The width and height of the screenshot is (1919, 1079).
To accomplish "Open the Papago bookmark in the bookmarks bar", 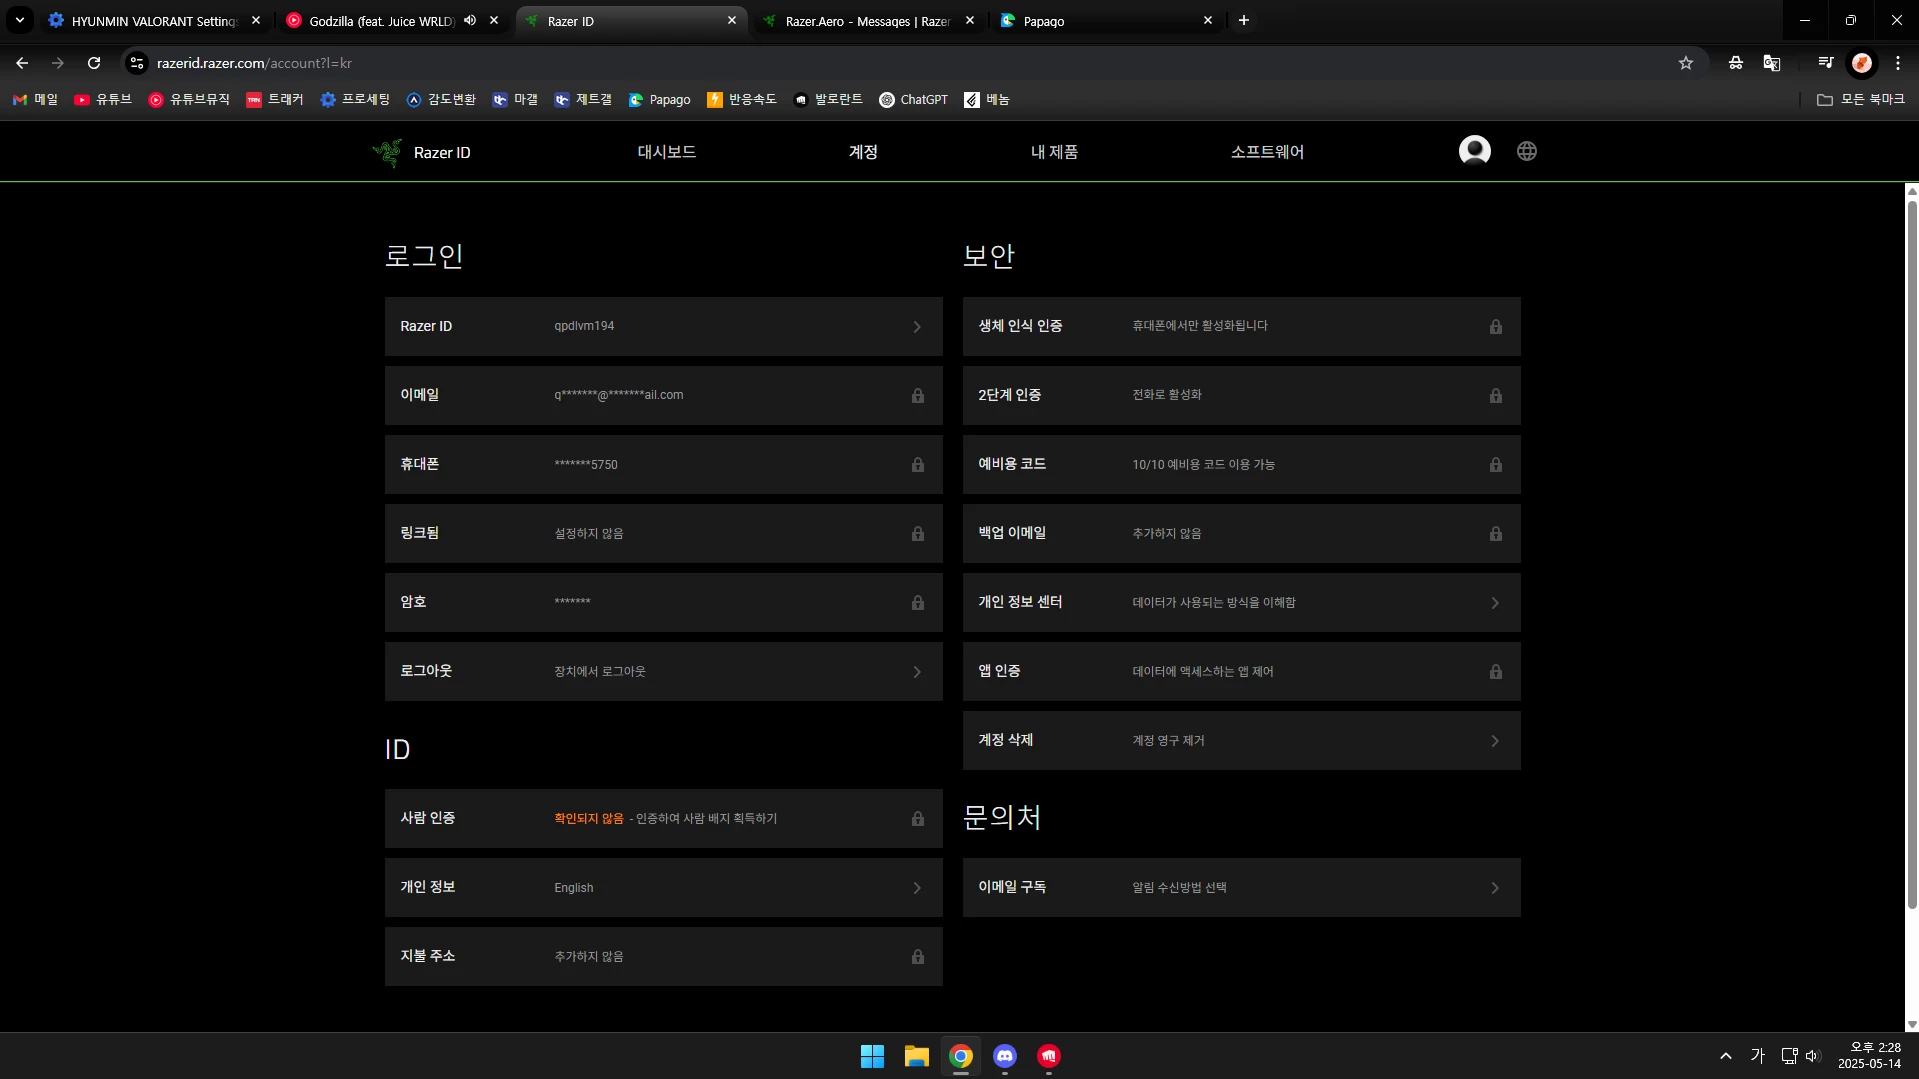I will click(x=659, y=100).
